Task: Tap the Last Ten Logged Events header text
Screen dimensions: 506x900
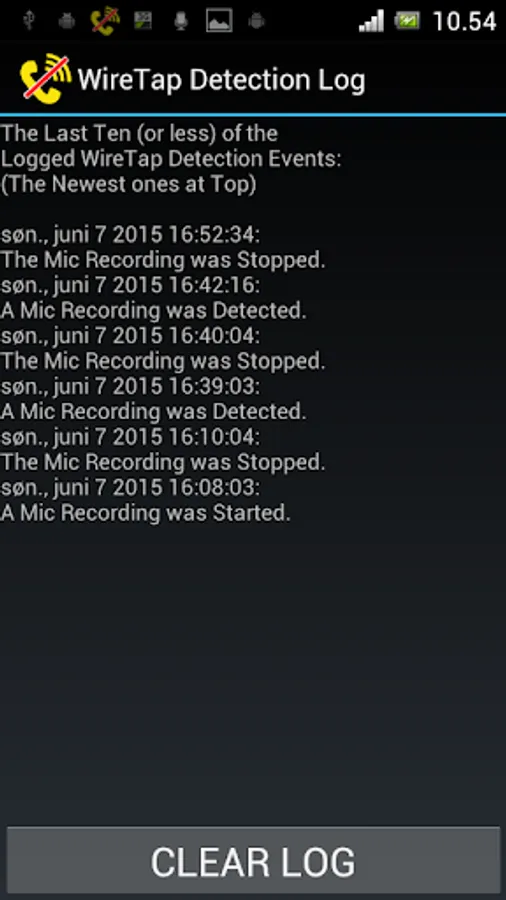Action: (171, 159)
